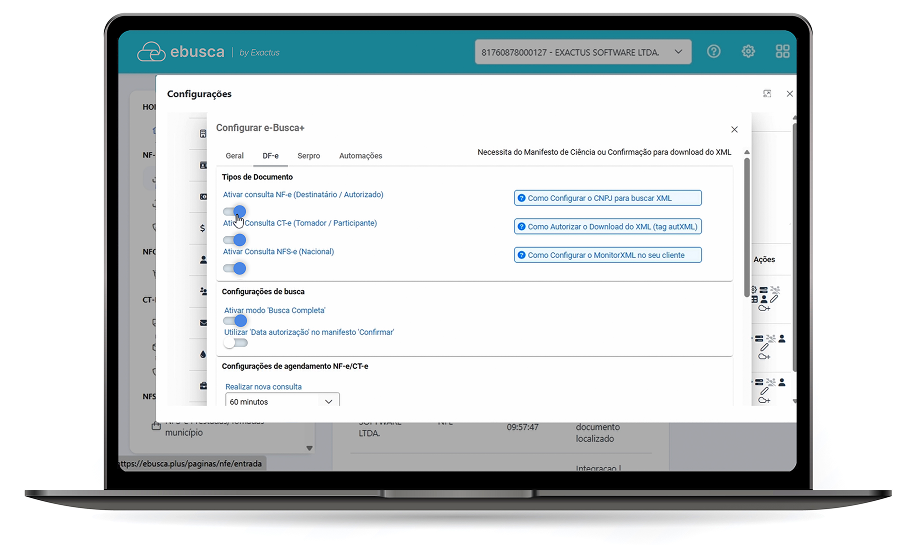Click the '09:57:47' time cell in background table
This screenshot has width=915, height=545.
click(523, 427)
